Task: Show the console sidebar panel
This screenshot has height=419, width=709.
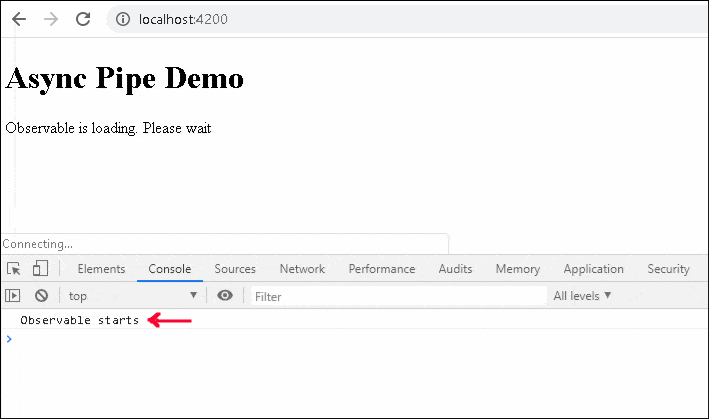Action: [13, 296]
